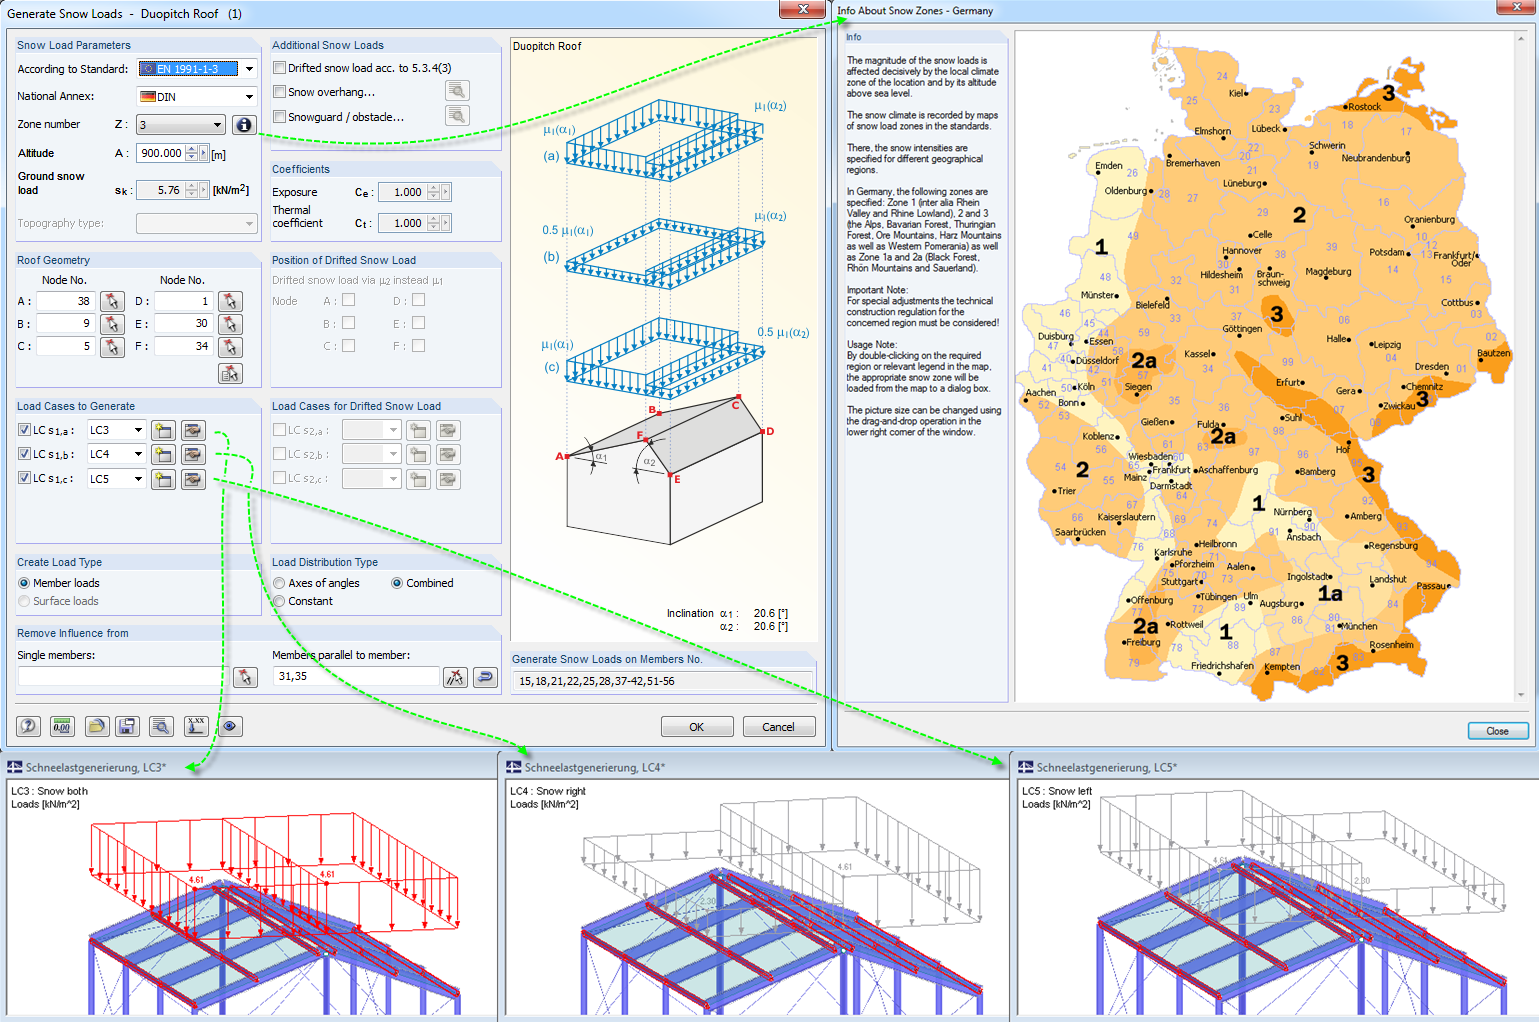Pick node E graphically in Roof Geometry
Screen dimensions: 1539x1022
[230, 324]
